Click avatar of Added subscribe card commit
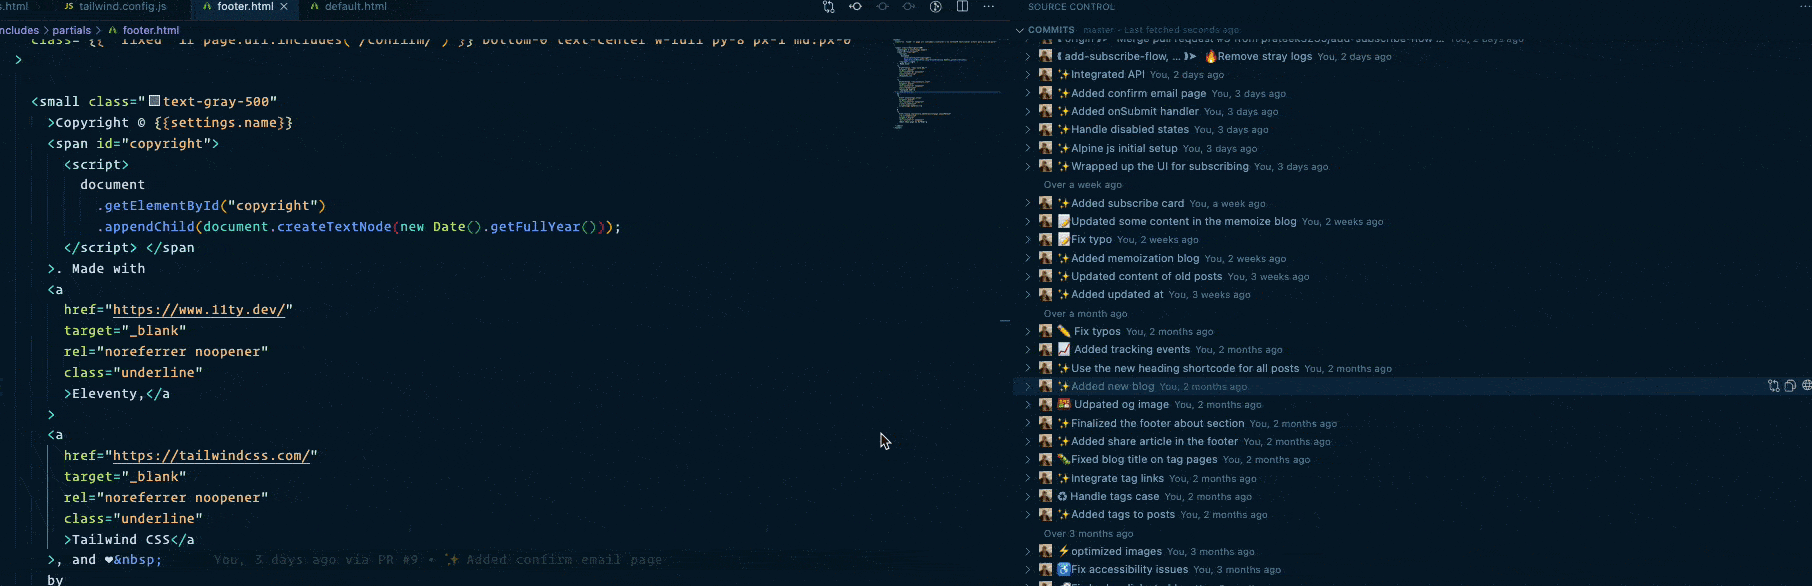The image size is (1812, 586). [x=1045, y=203]
